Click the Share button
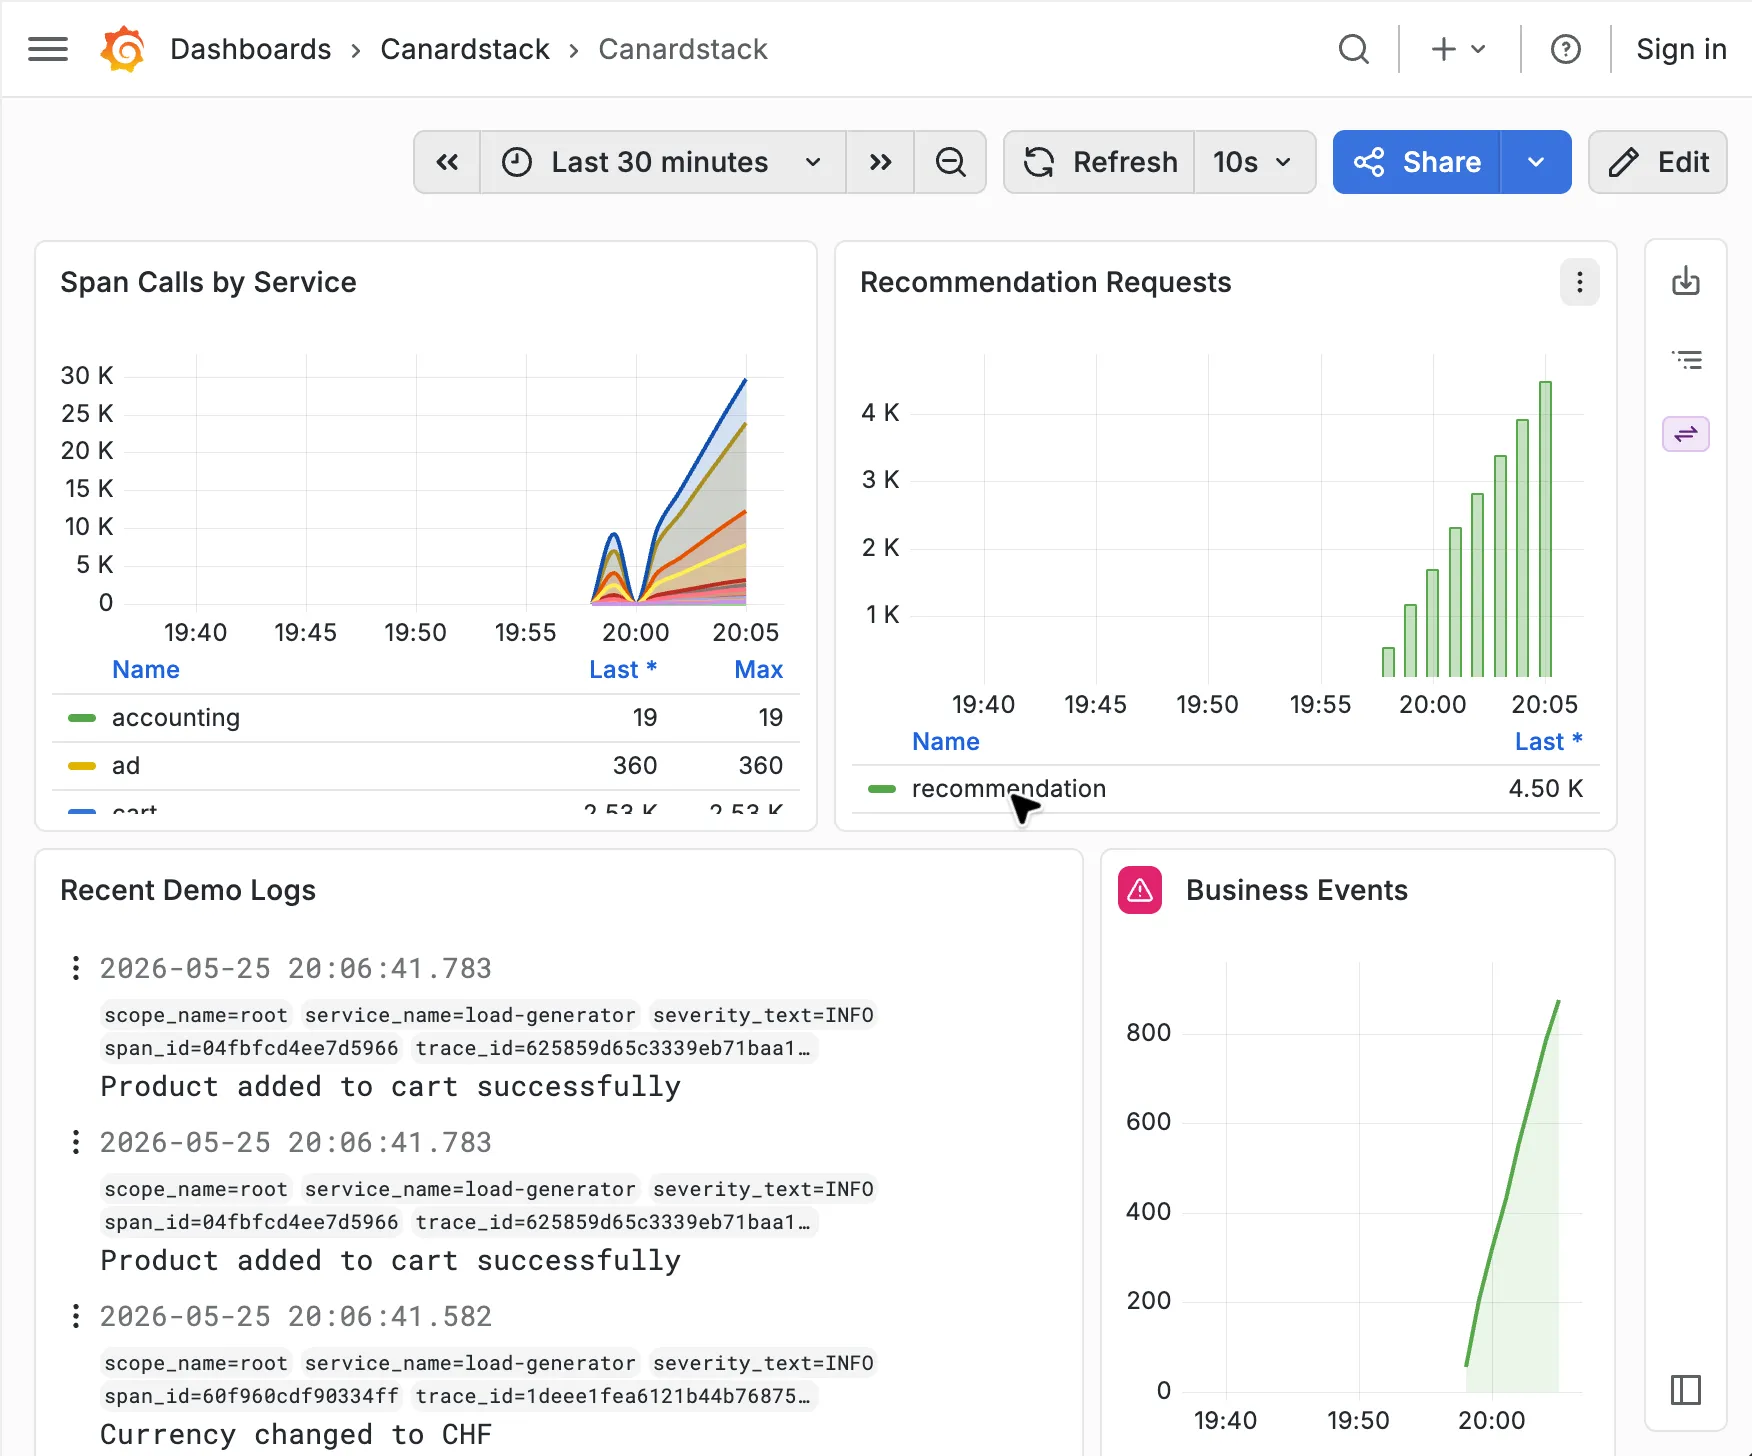 (x=1417, y=162)
